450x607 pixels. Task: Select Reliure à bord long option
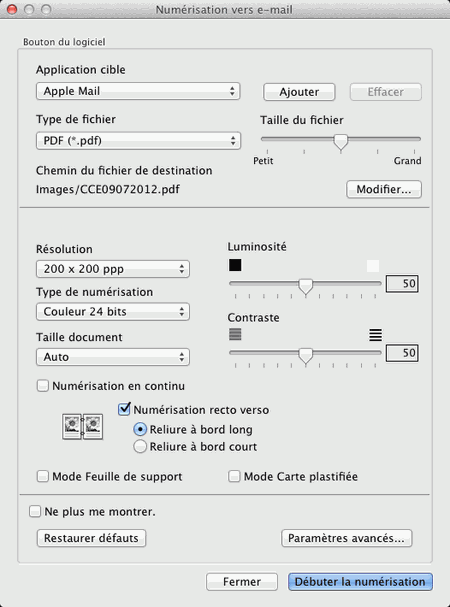click(140, 429)
